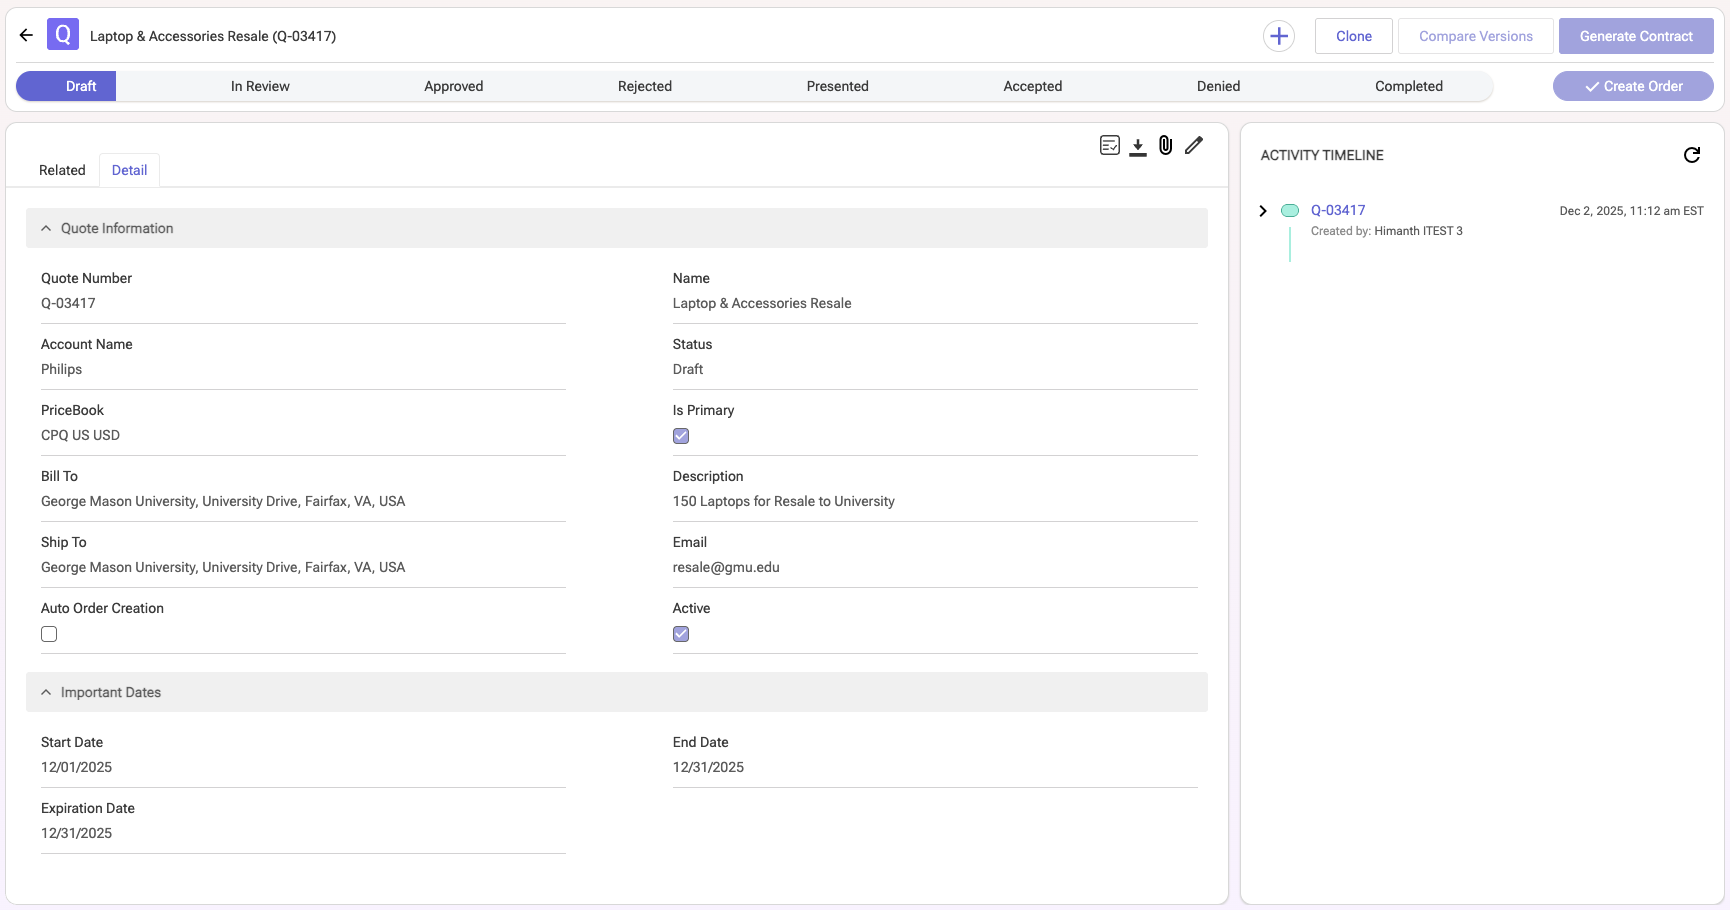This screenshot has width=1730, height=910.
Task: Disable the Active checkbox
Action: click(681, 634)
